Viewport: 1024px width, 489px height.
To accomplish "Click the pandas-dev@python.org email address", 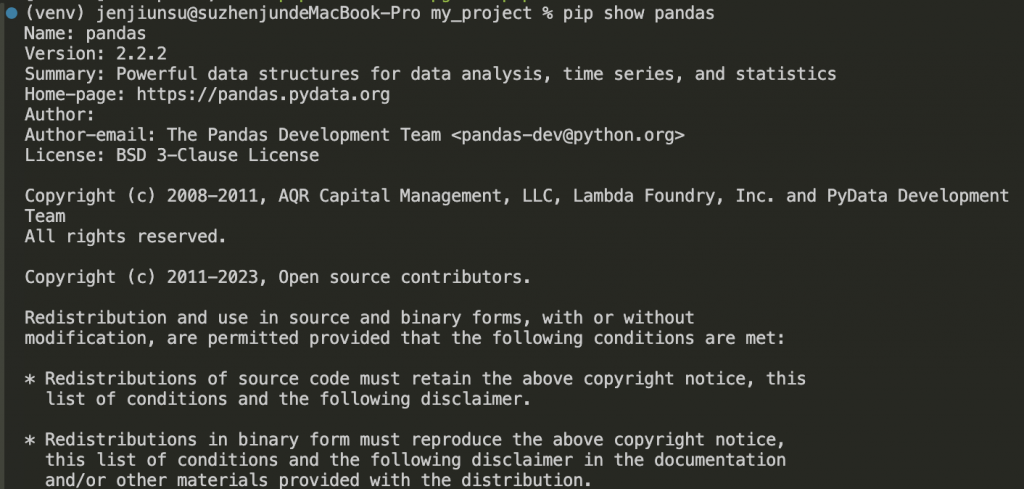I will pos(568,135).
